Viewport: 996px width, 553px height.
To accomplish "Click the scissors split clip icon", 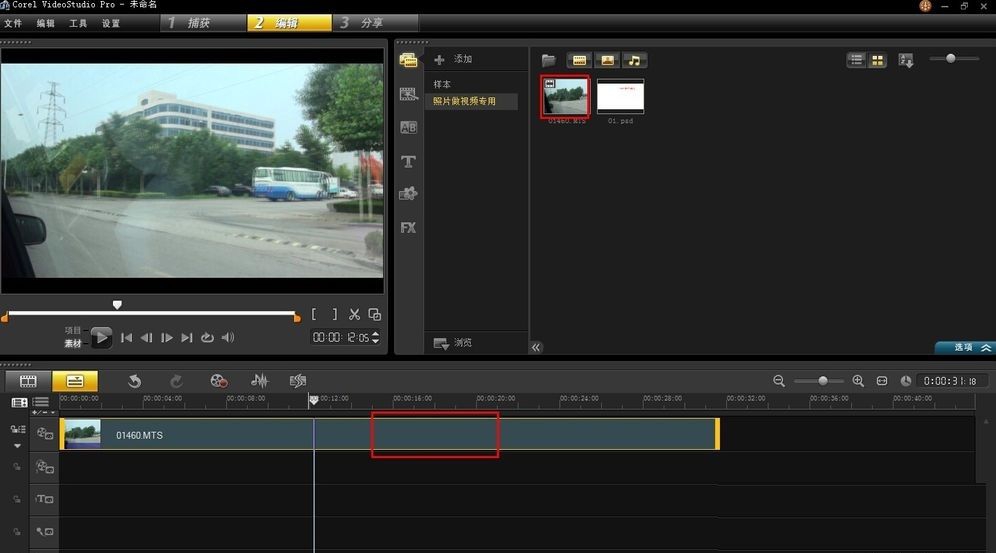I will pos(354,314).
